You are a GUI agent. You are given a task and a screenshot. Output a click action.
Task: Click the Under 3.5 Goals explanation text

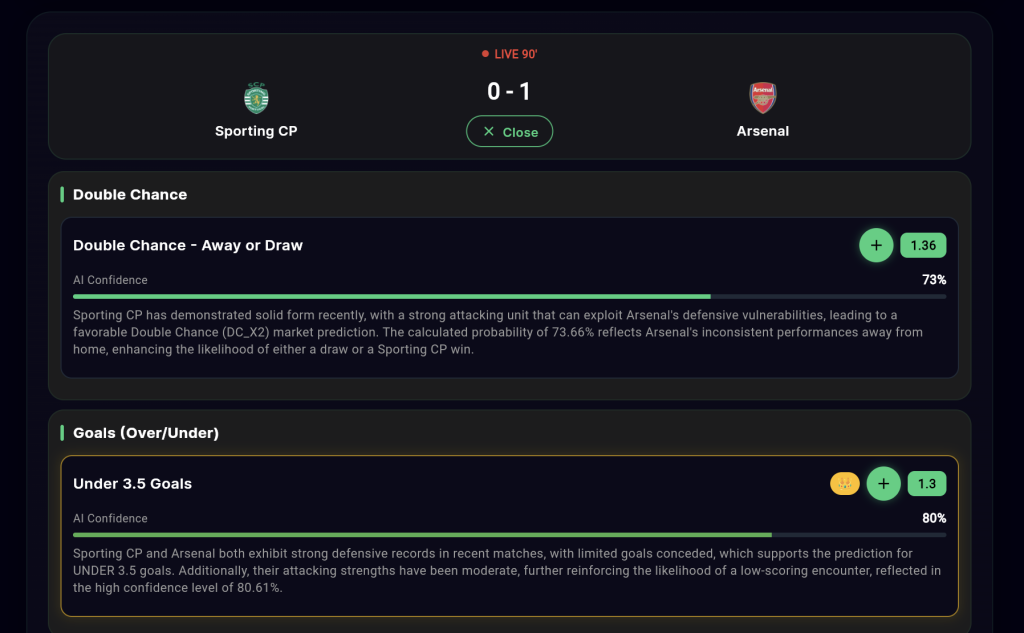click(x=507, y=571)
